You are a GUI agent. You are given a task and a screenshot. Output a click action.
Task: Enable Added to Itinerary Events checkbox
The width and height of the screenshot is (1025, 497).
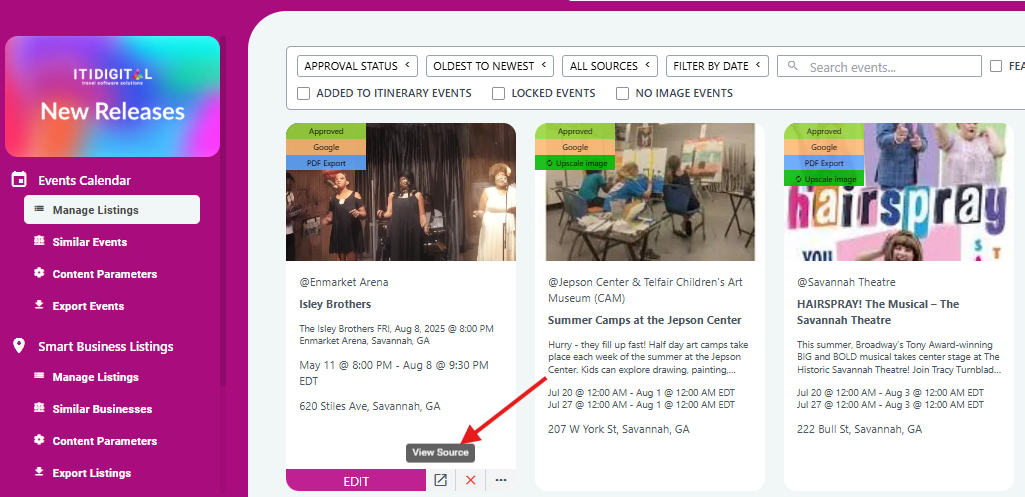(303, 94)
